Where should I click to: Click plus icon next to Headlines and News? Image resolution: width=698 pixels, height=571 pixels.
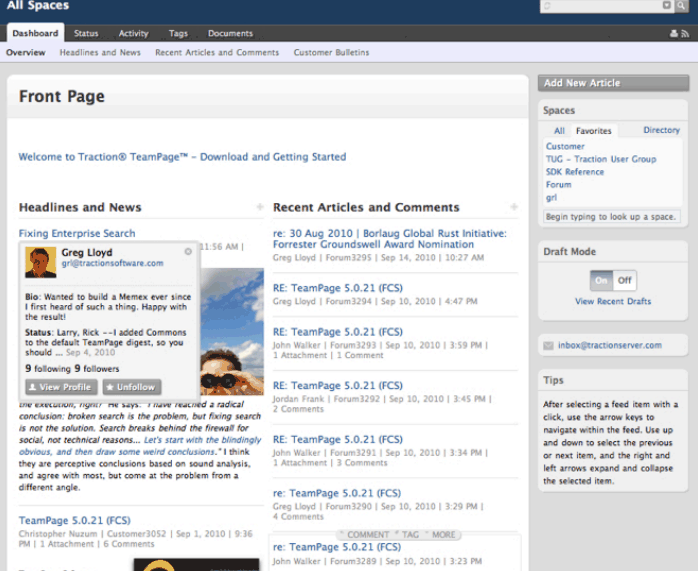coord(260,207)
